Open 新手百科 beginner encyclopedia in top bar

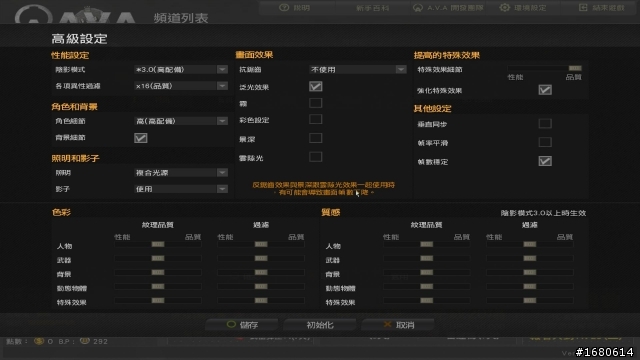372,8
